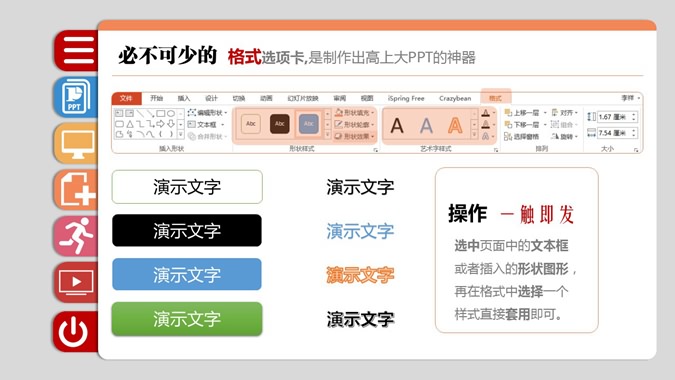Select the orange monitor icon in sidebar
The image size is (675, 380).
point(77,143)
